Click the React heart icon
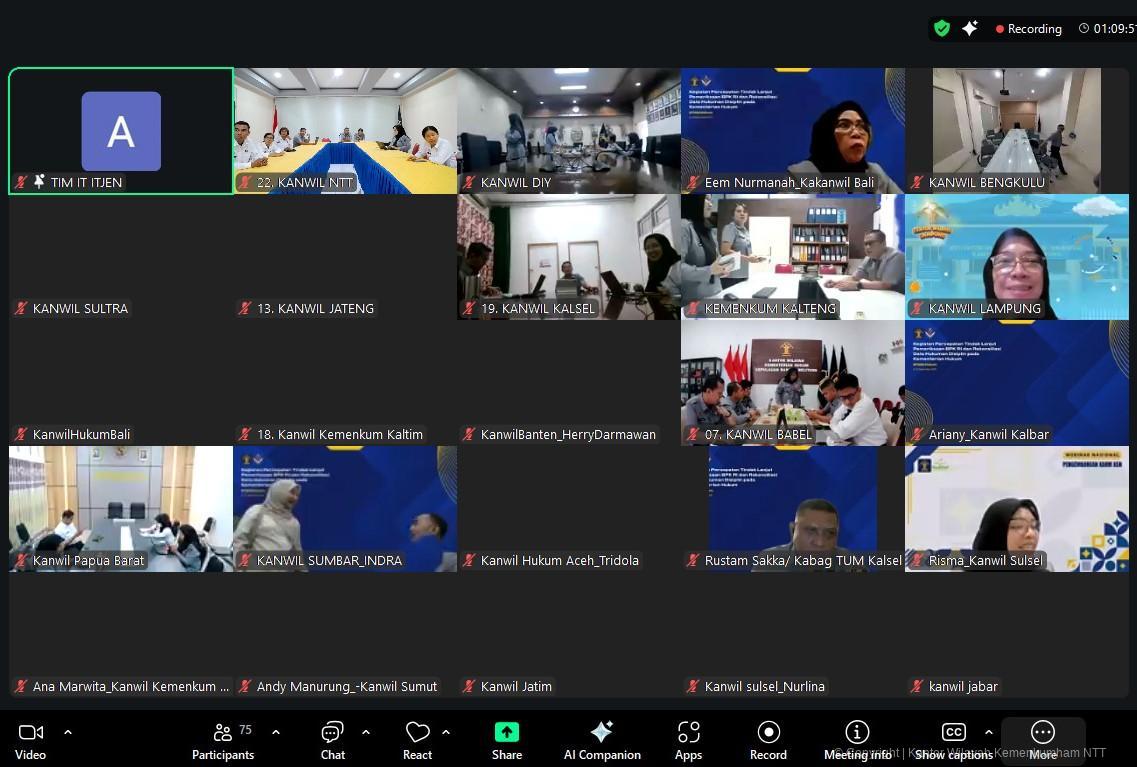Screen dimensions: 1137x767 coord(417,740)
